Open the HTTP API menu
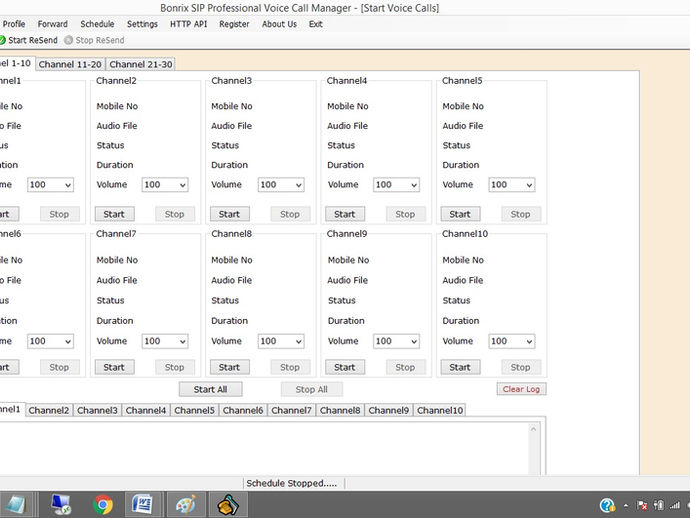 point(188,24)
